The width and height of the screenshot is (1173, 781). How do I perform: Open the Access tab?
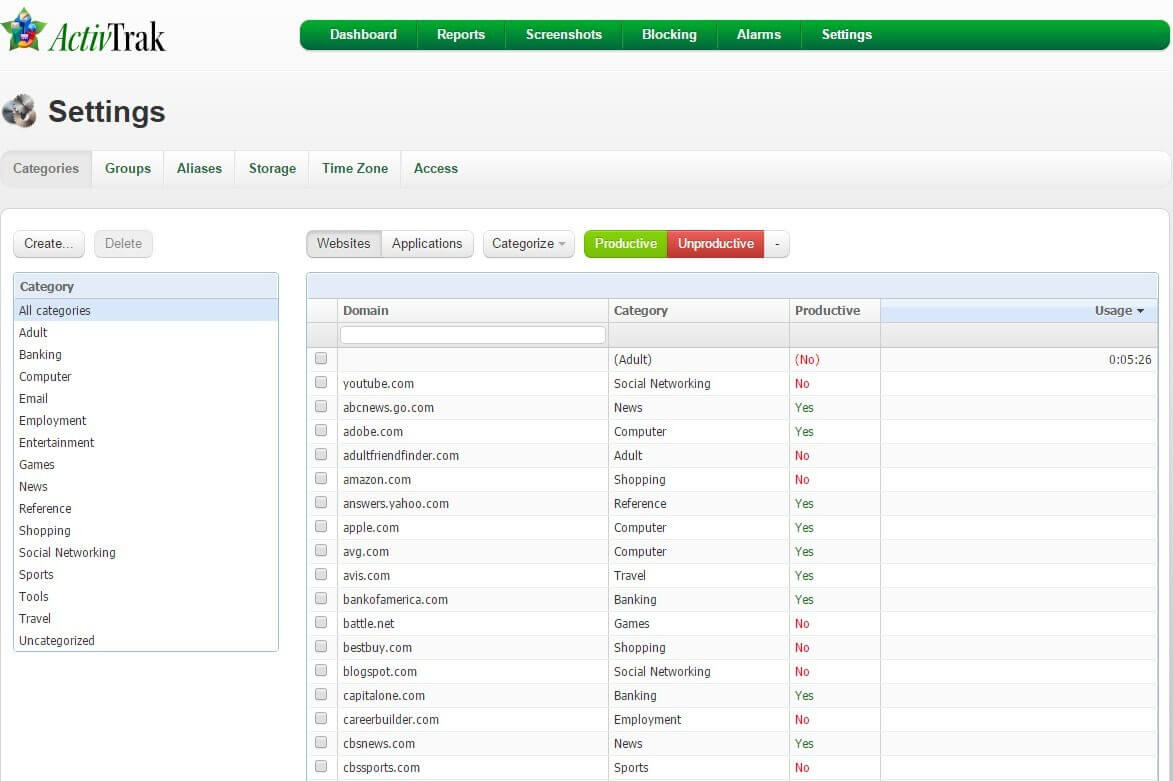435,168
